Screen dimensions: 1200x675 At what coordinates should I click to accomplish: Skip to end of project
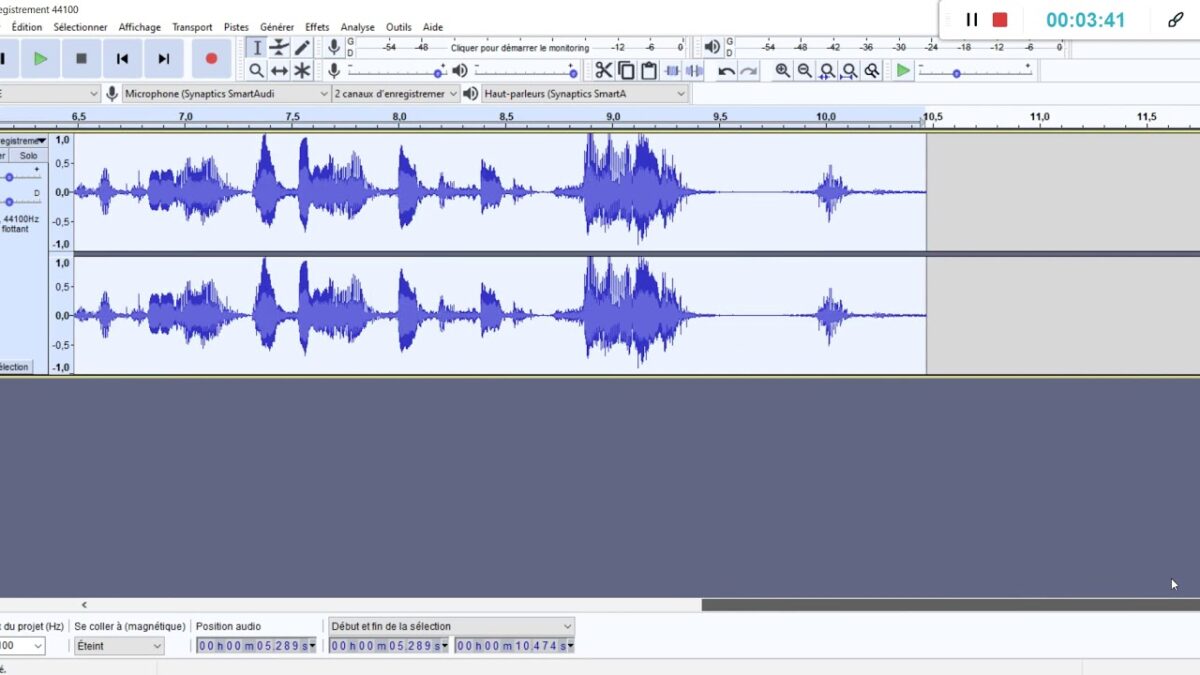[x=163, y=59]
